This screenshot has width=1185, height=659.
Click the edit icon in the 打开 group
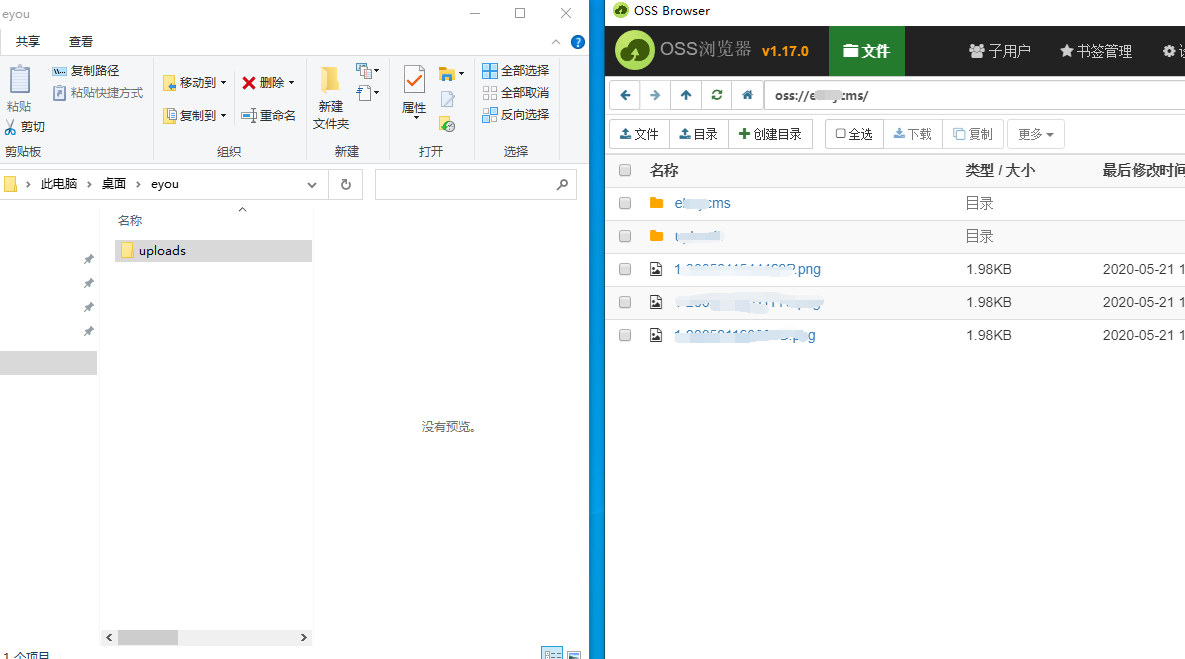point(447,99)
